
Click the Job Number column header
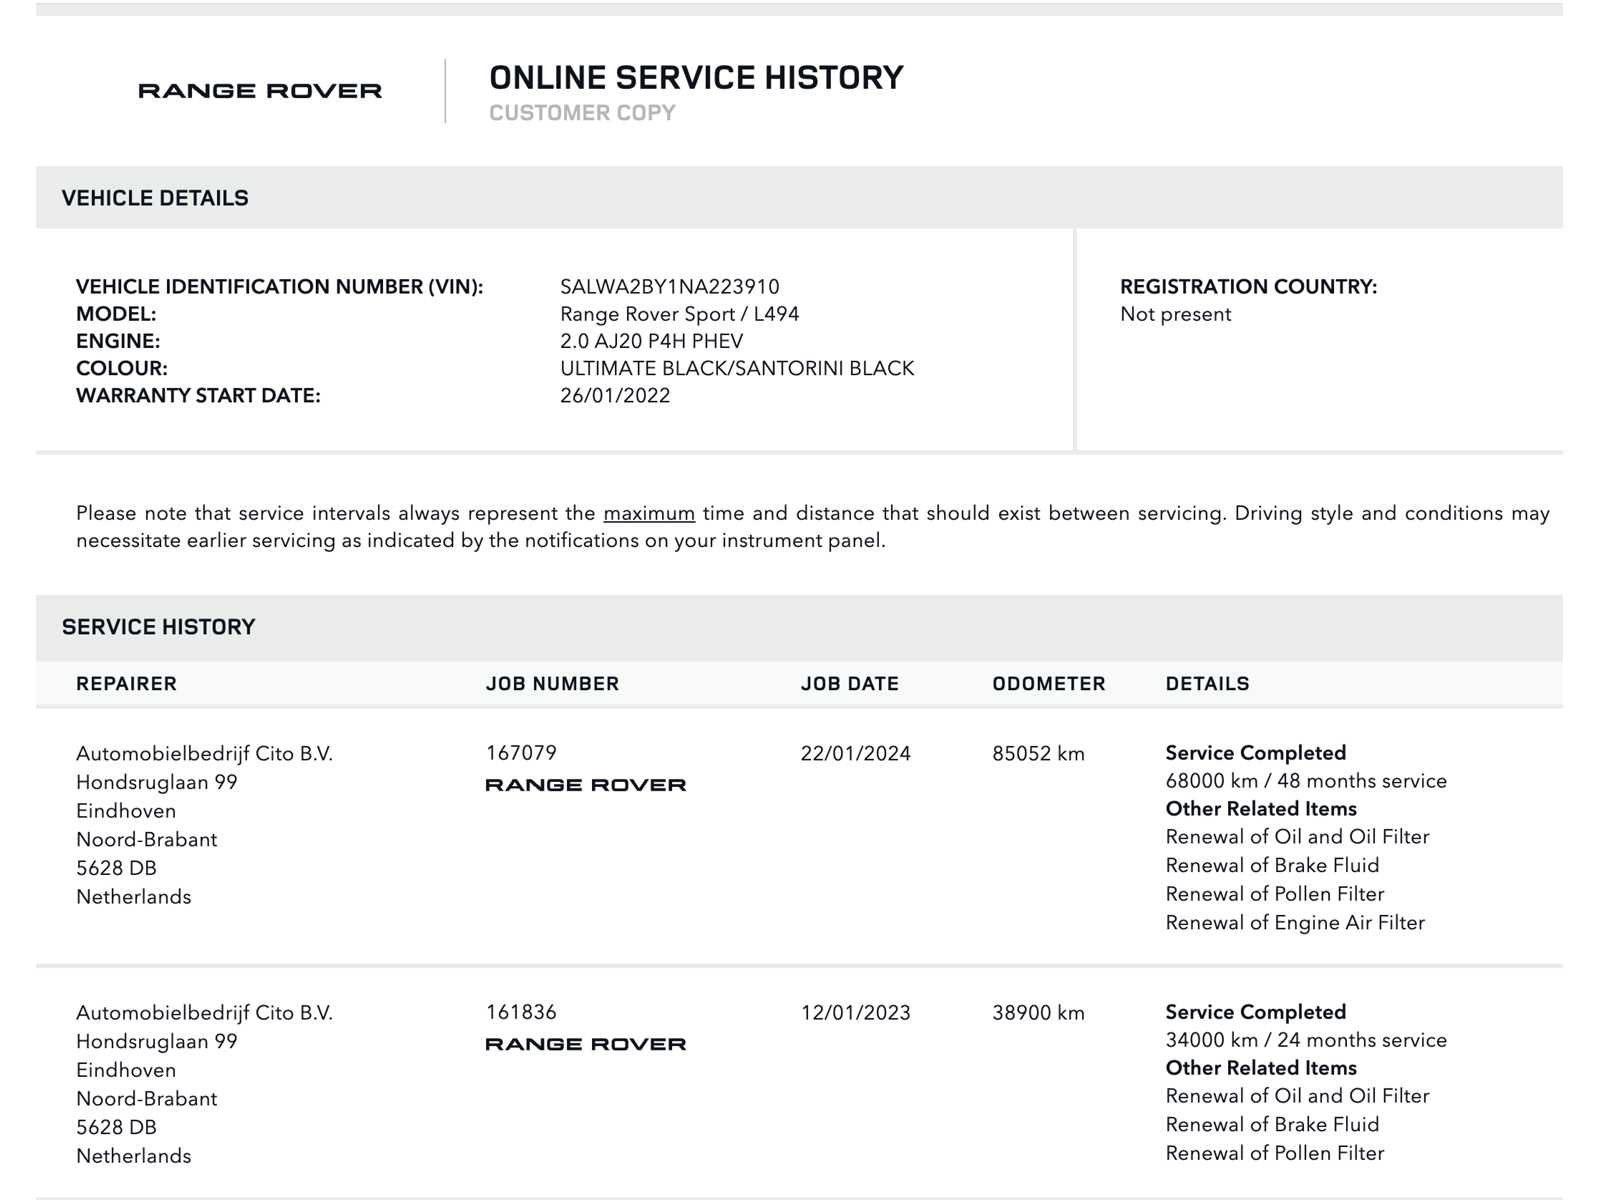tap(552, 684)
